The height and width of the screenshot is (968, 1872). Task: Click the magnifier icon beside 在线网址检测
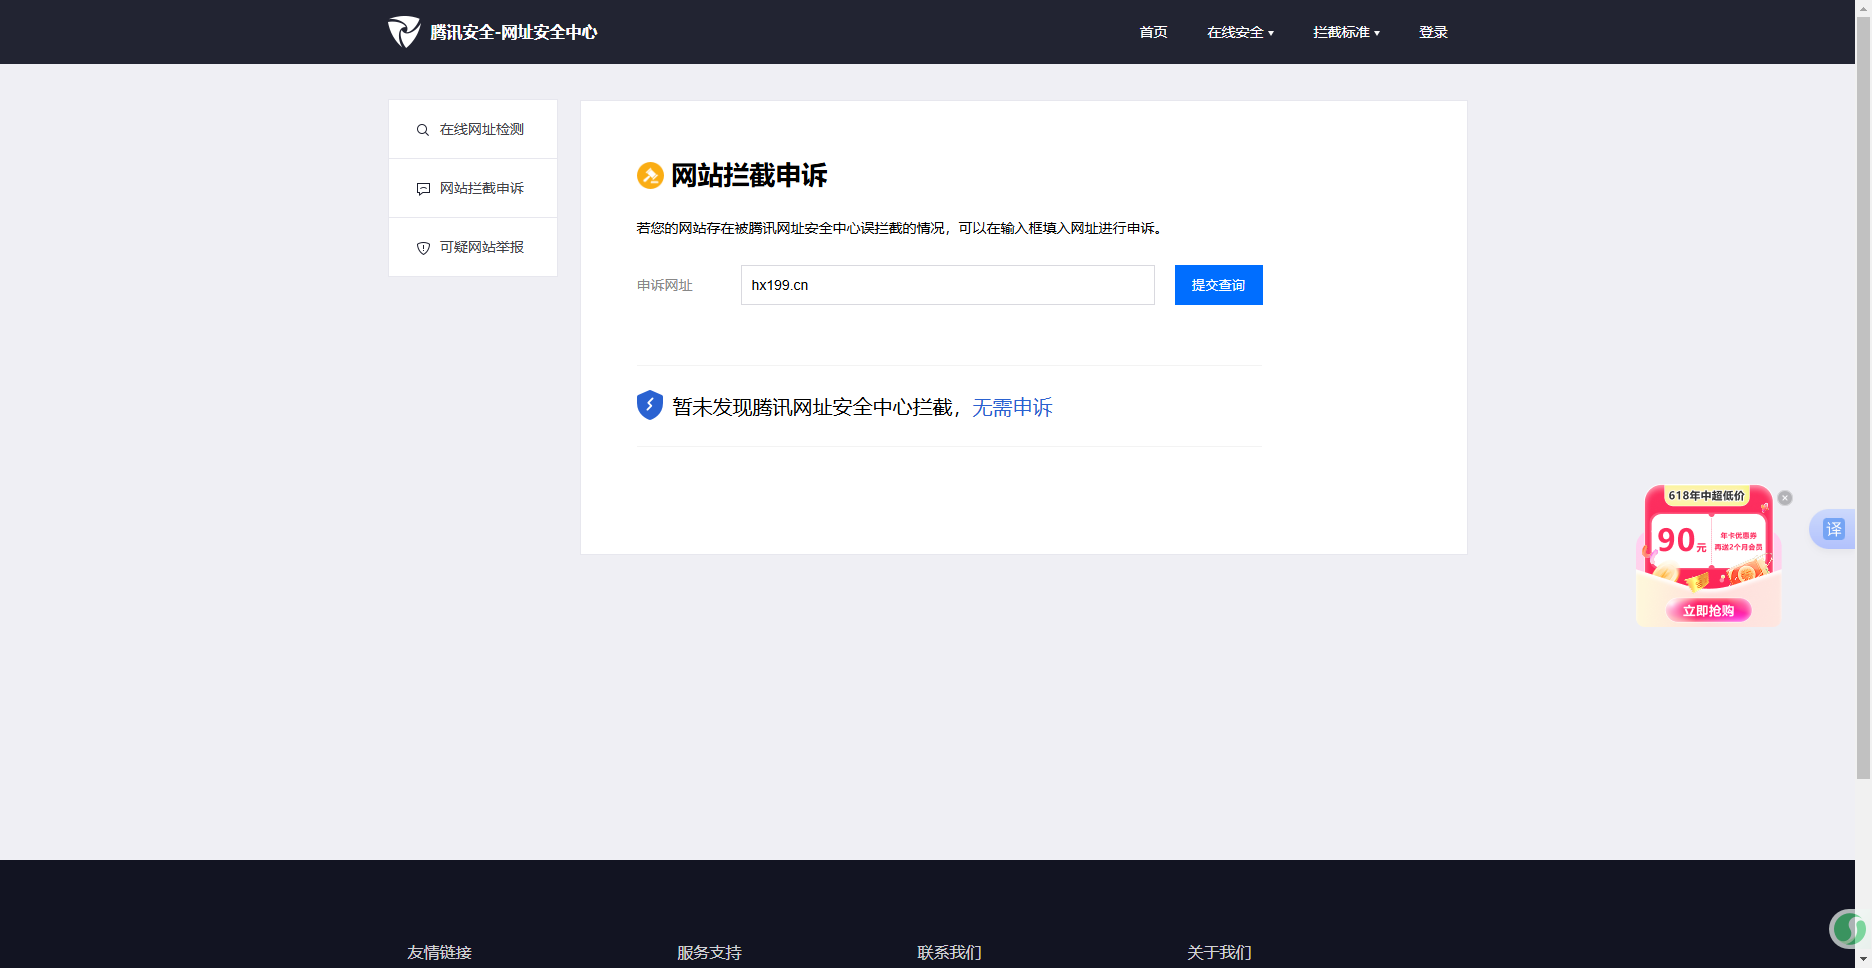pyautogui.click(x=423, y=130)
